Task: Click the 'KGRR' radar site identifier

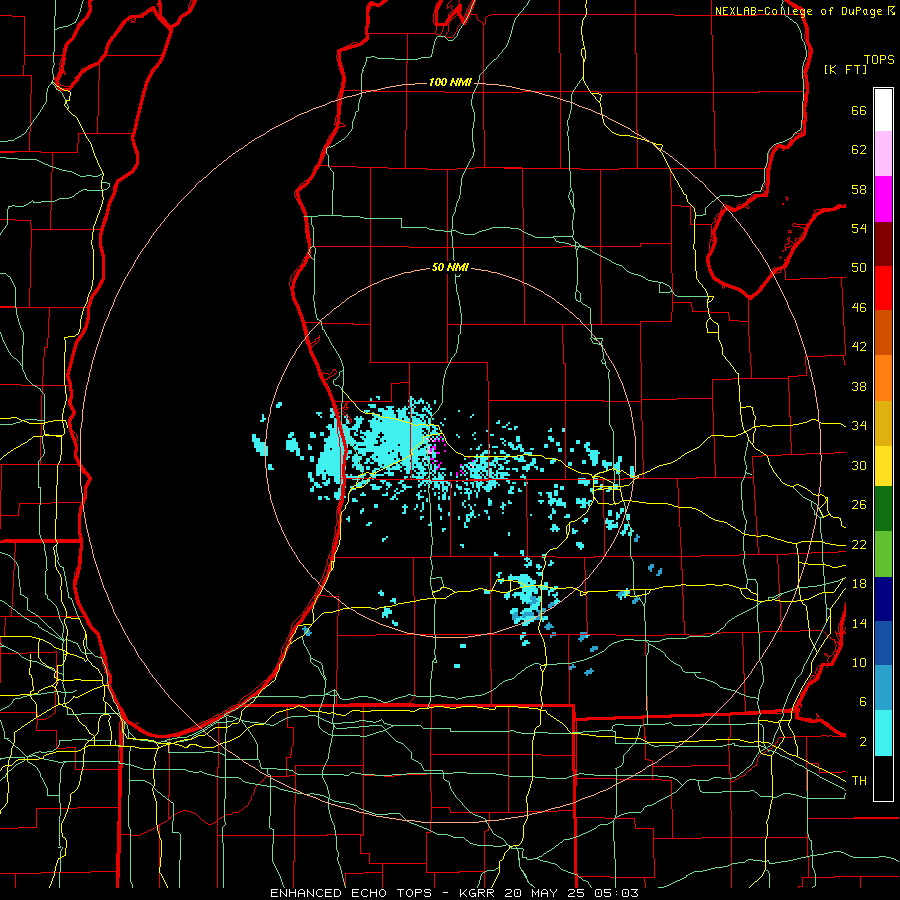Action: tap(479, 893)
